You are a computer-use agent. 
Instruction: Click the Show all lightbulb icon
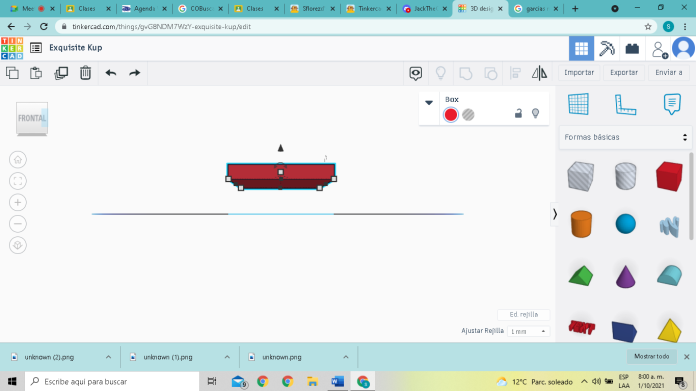point(440,73)
